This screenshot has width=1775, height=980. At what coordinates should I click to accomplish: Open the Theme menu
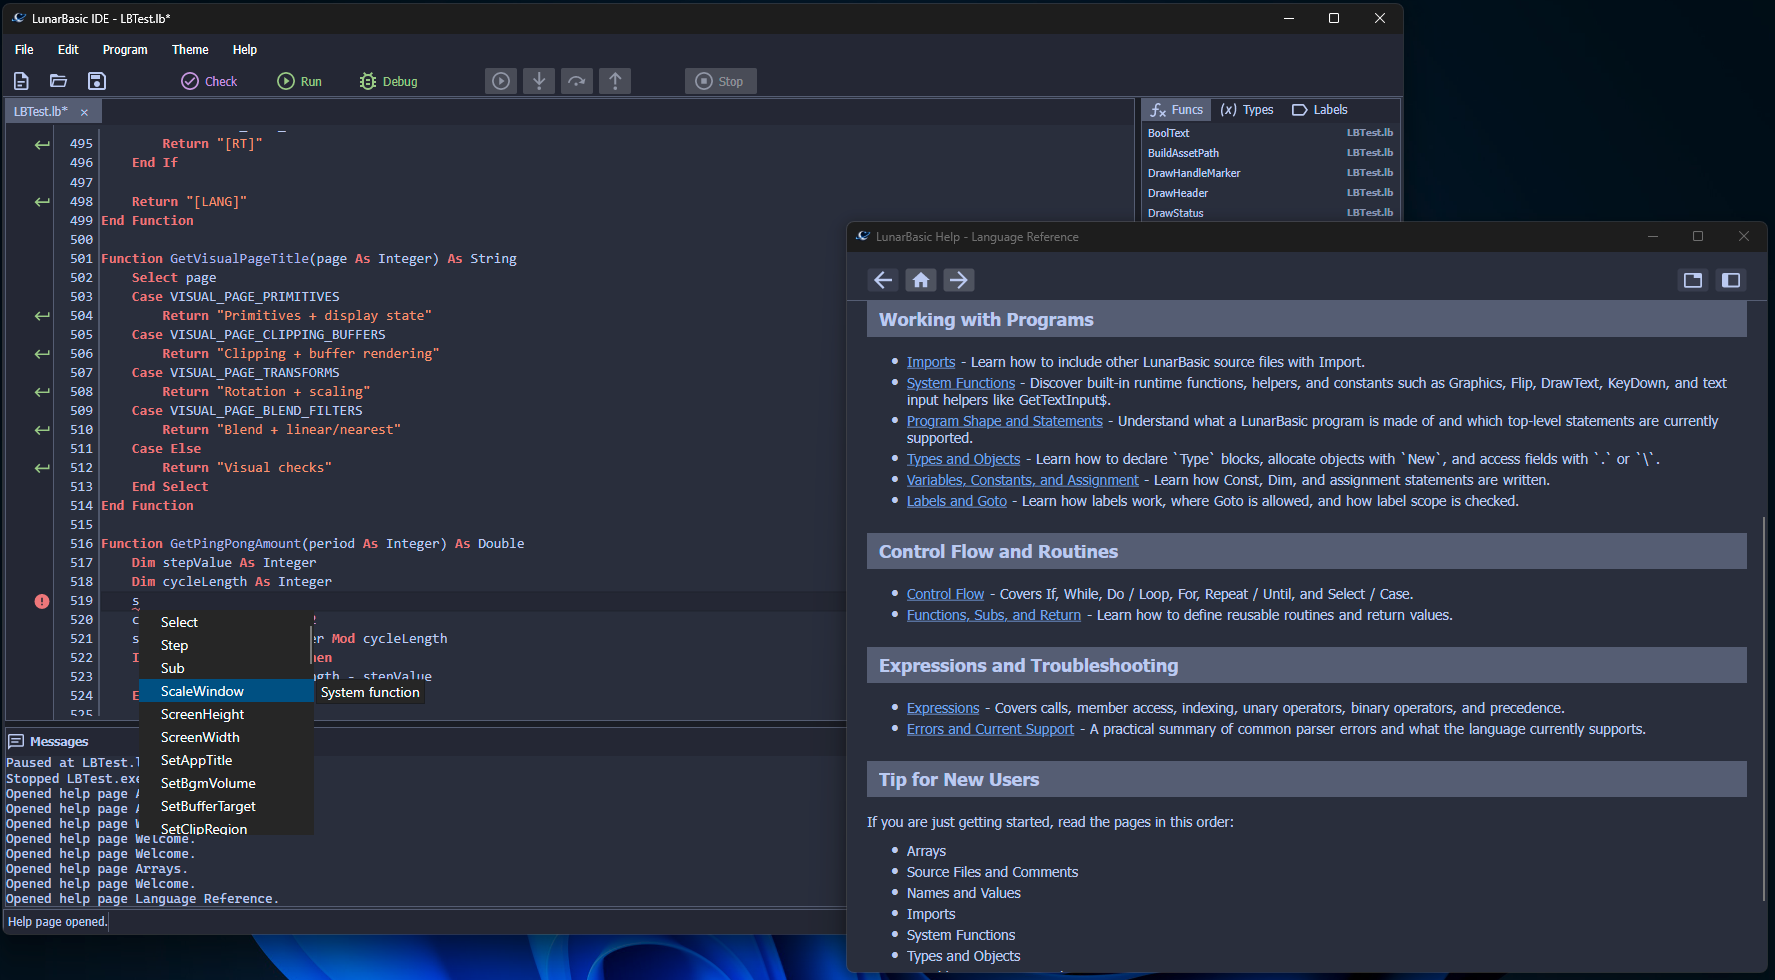[x=190, y=49]
